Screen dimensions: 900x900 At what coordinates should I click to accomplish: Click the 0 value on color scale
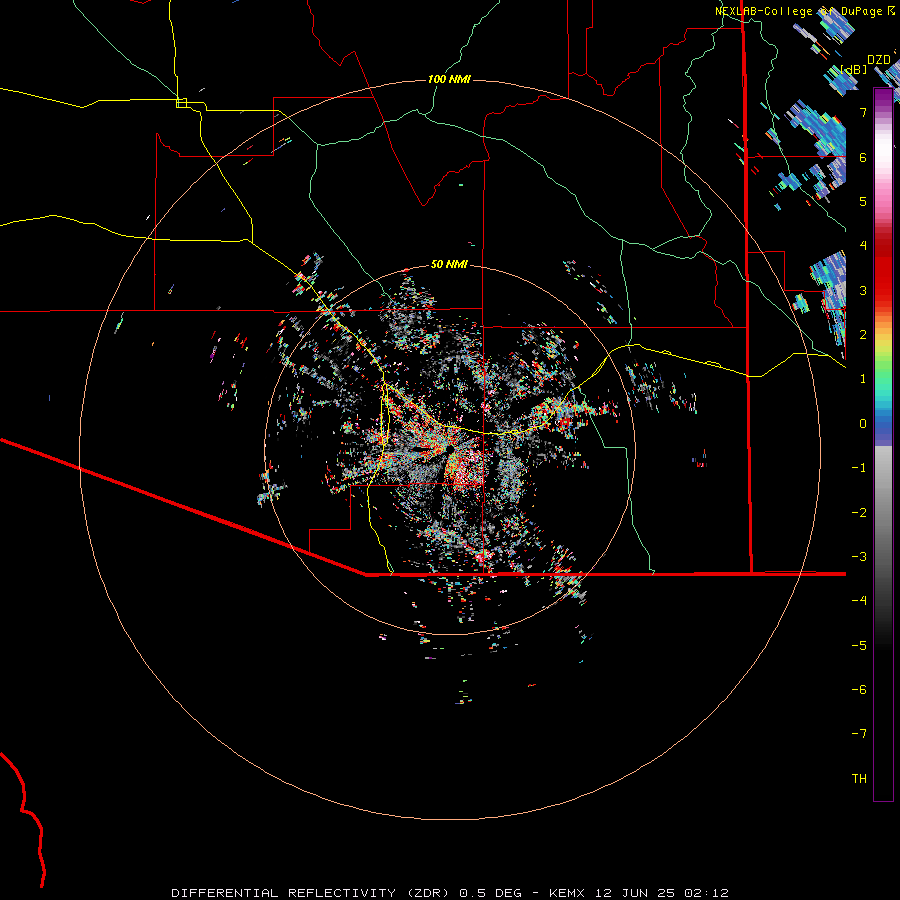(x=863, y=424)
